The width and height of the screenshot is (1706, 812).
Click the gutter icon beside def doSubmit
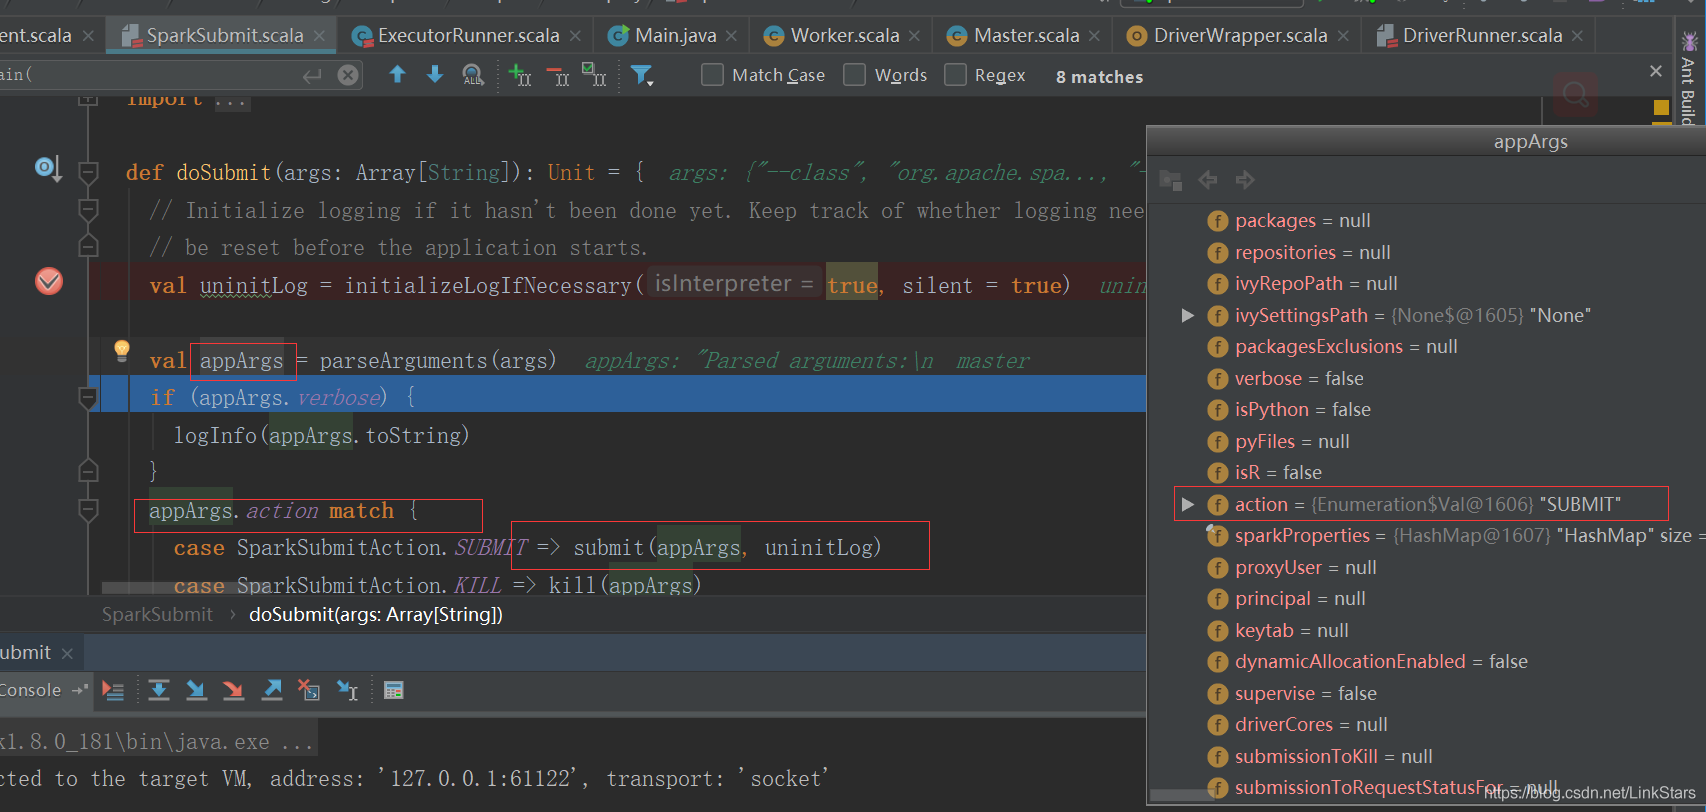[x=48, y=168]
